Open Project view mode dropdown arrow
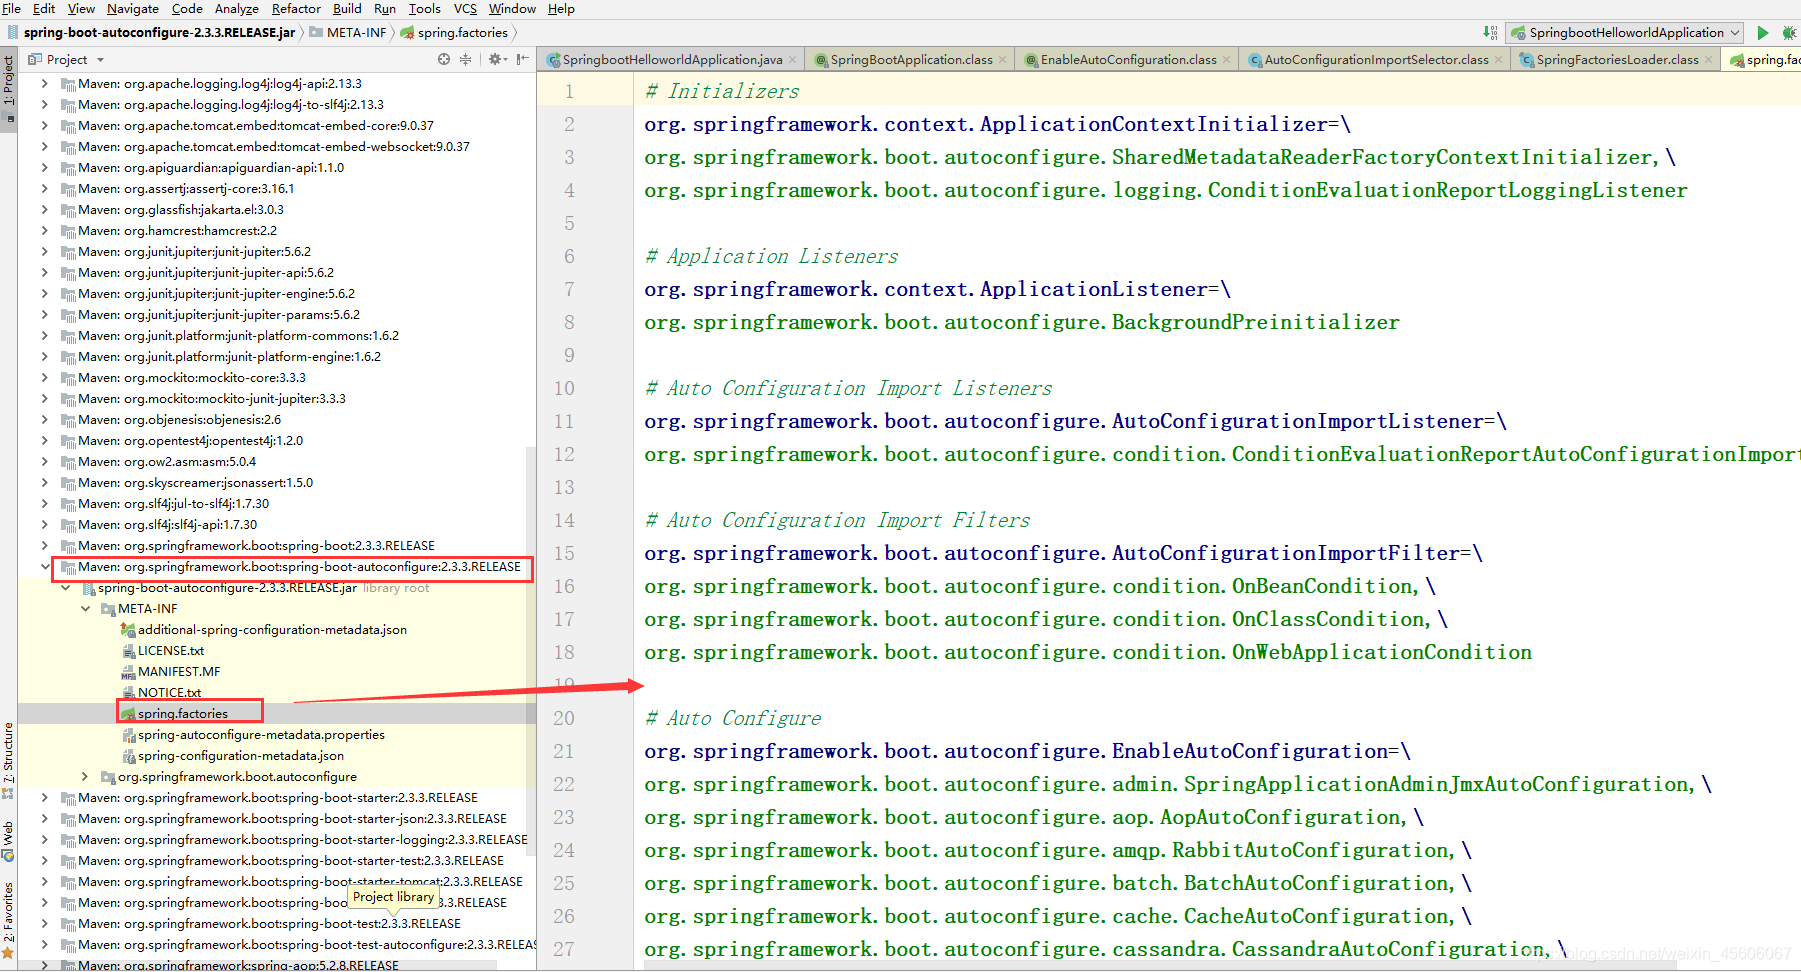This screenshot has width=1801, height=972. [101, 60]
